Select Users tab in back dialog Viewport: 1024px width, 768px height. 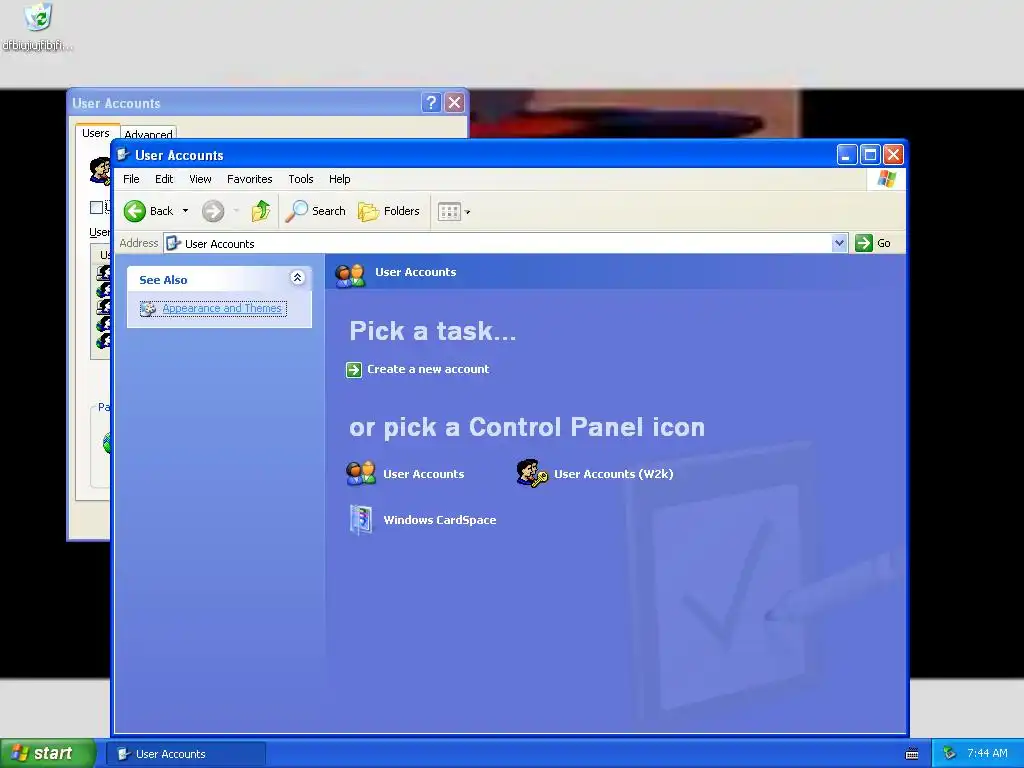[x=96, y=133]
